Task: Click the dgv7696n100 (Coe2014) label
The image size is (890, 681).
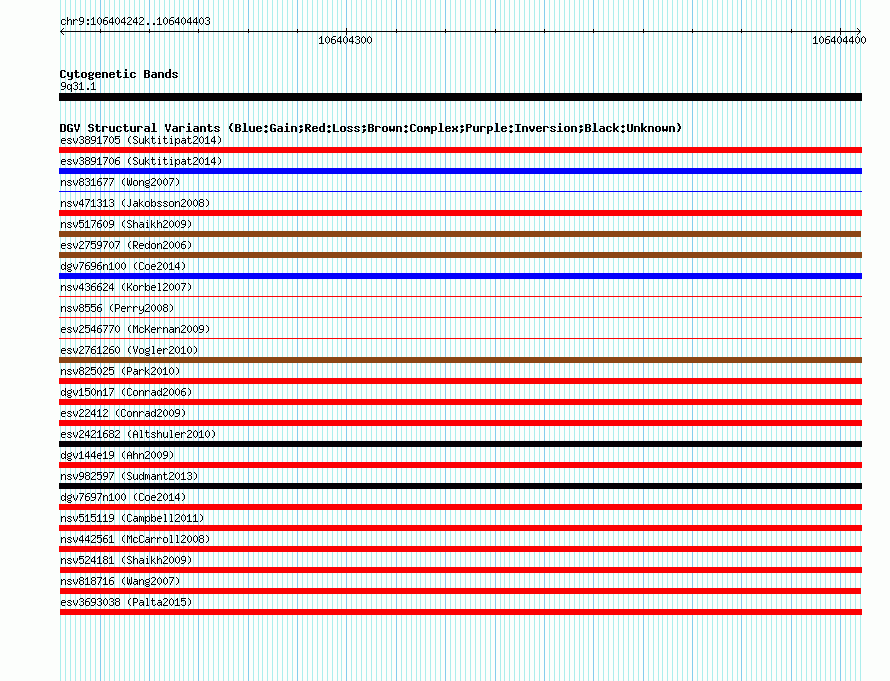Action: coord(123,266)
